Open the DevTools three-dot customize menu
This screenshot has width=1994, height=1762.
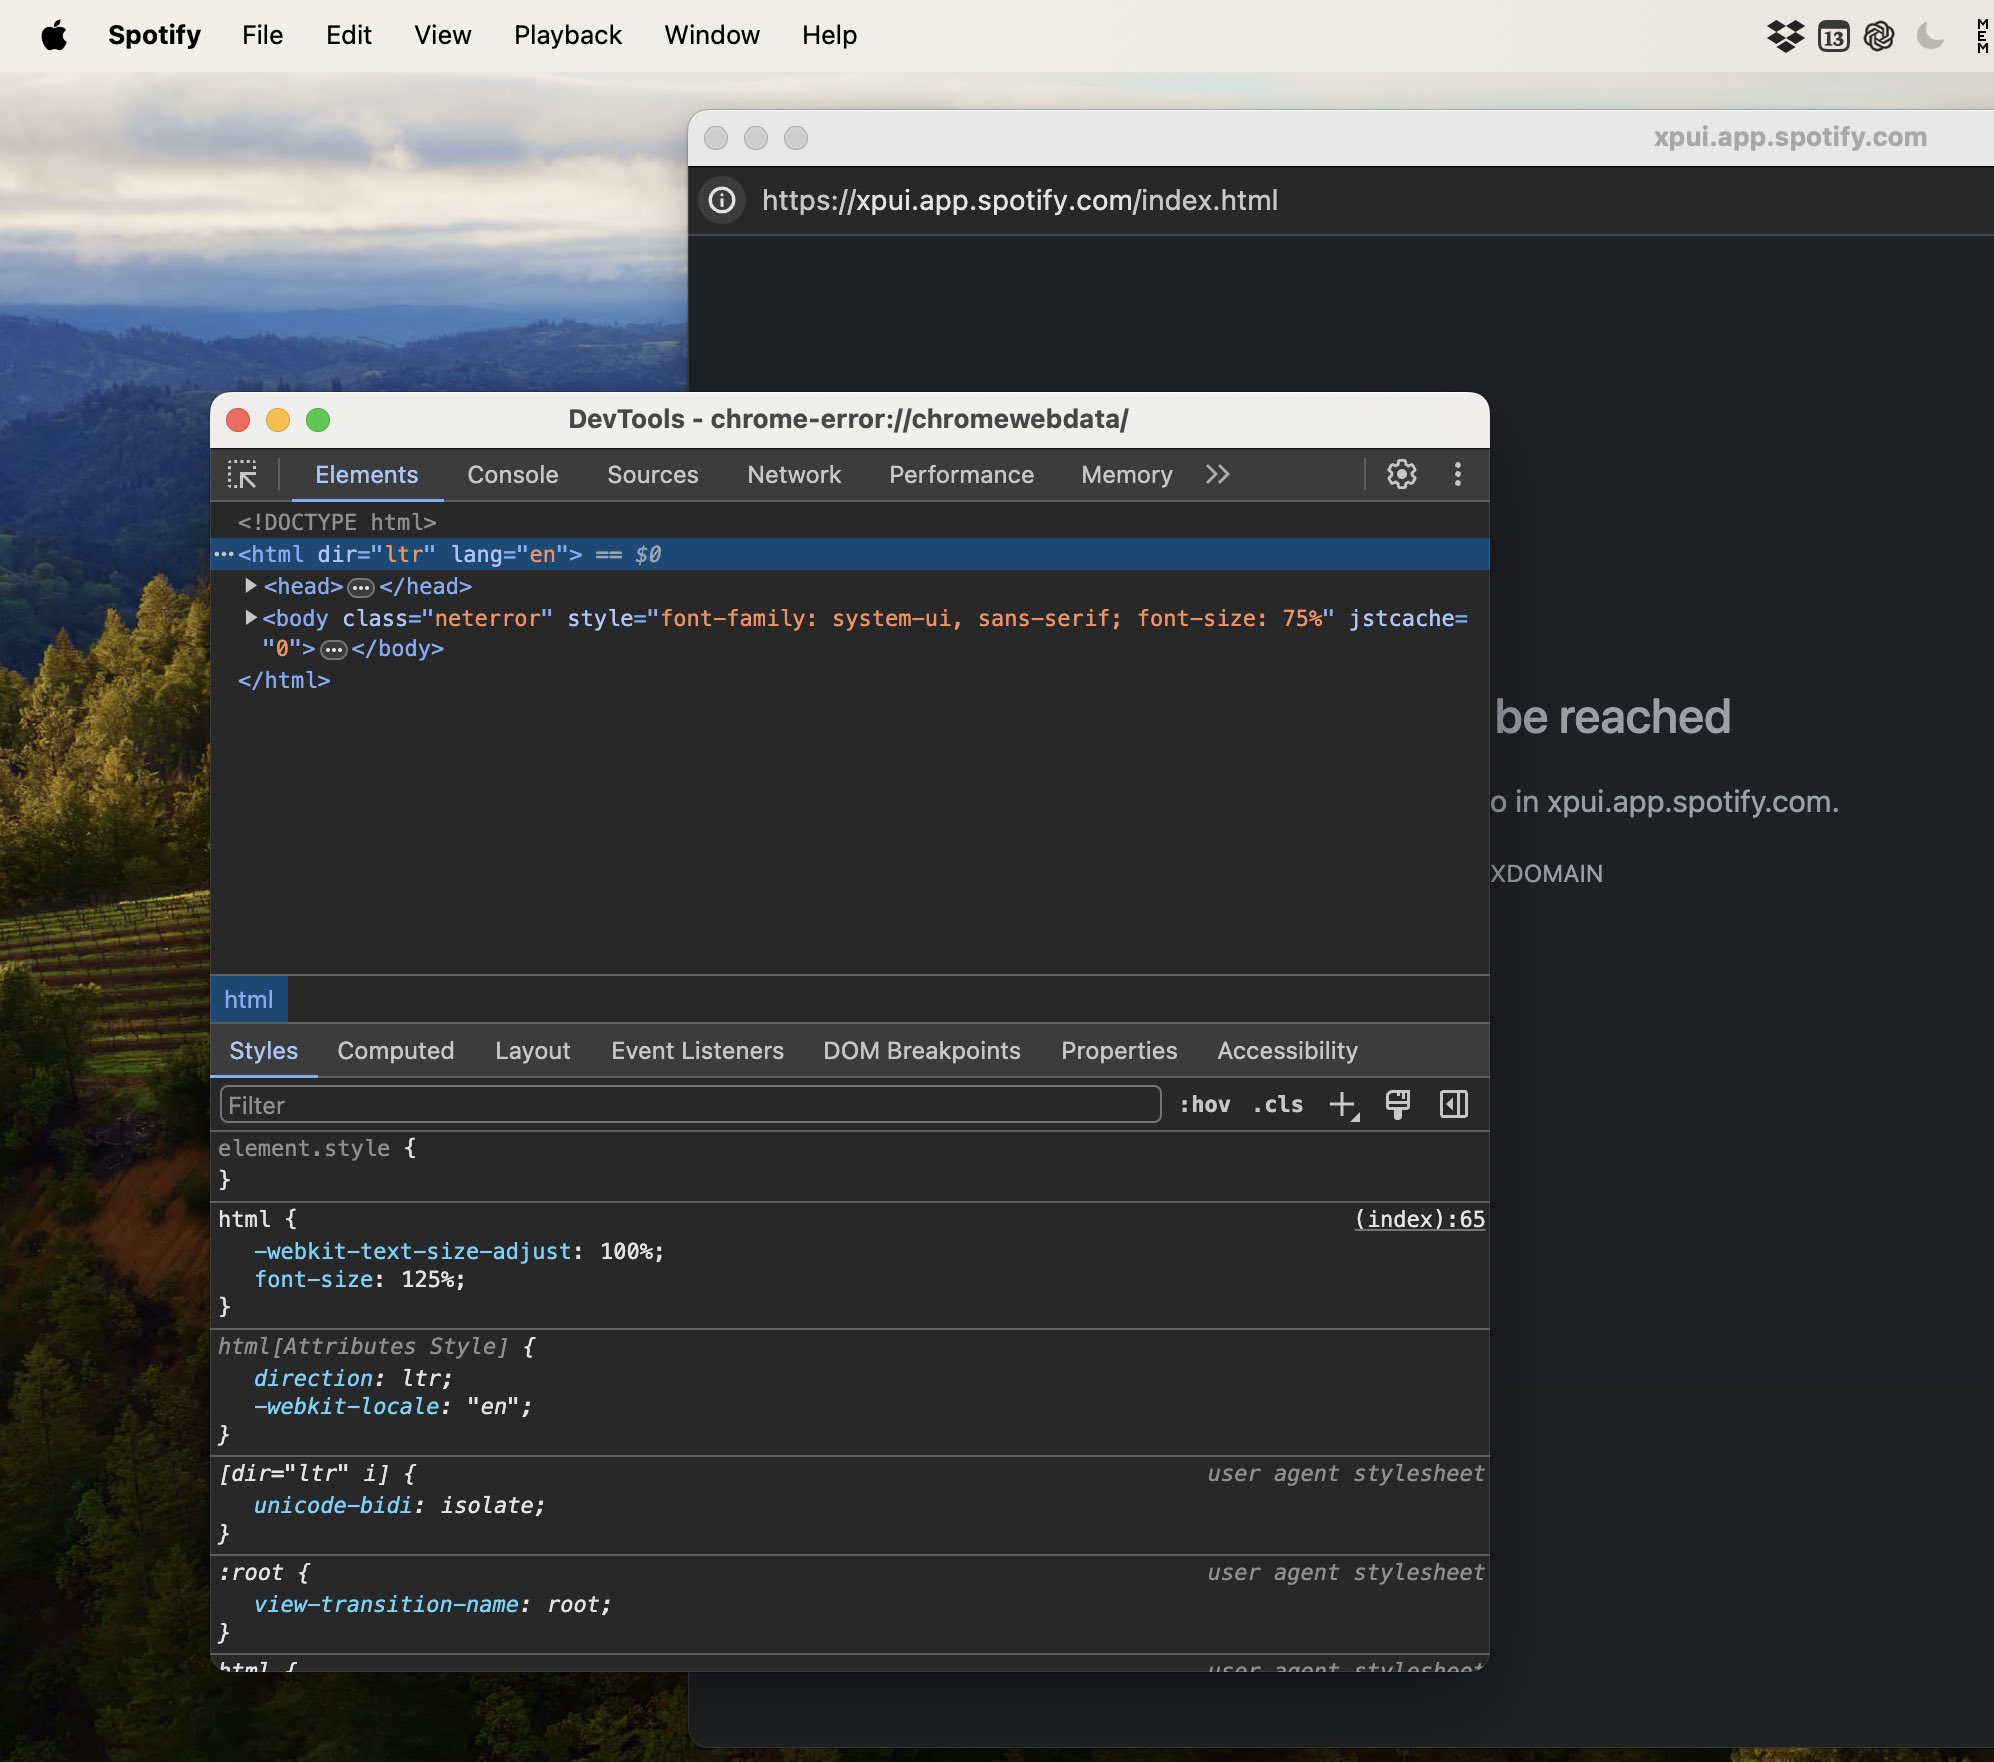(1457, 474)
